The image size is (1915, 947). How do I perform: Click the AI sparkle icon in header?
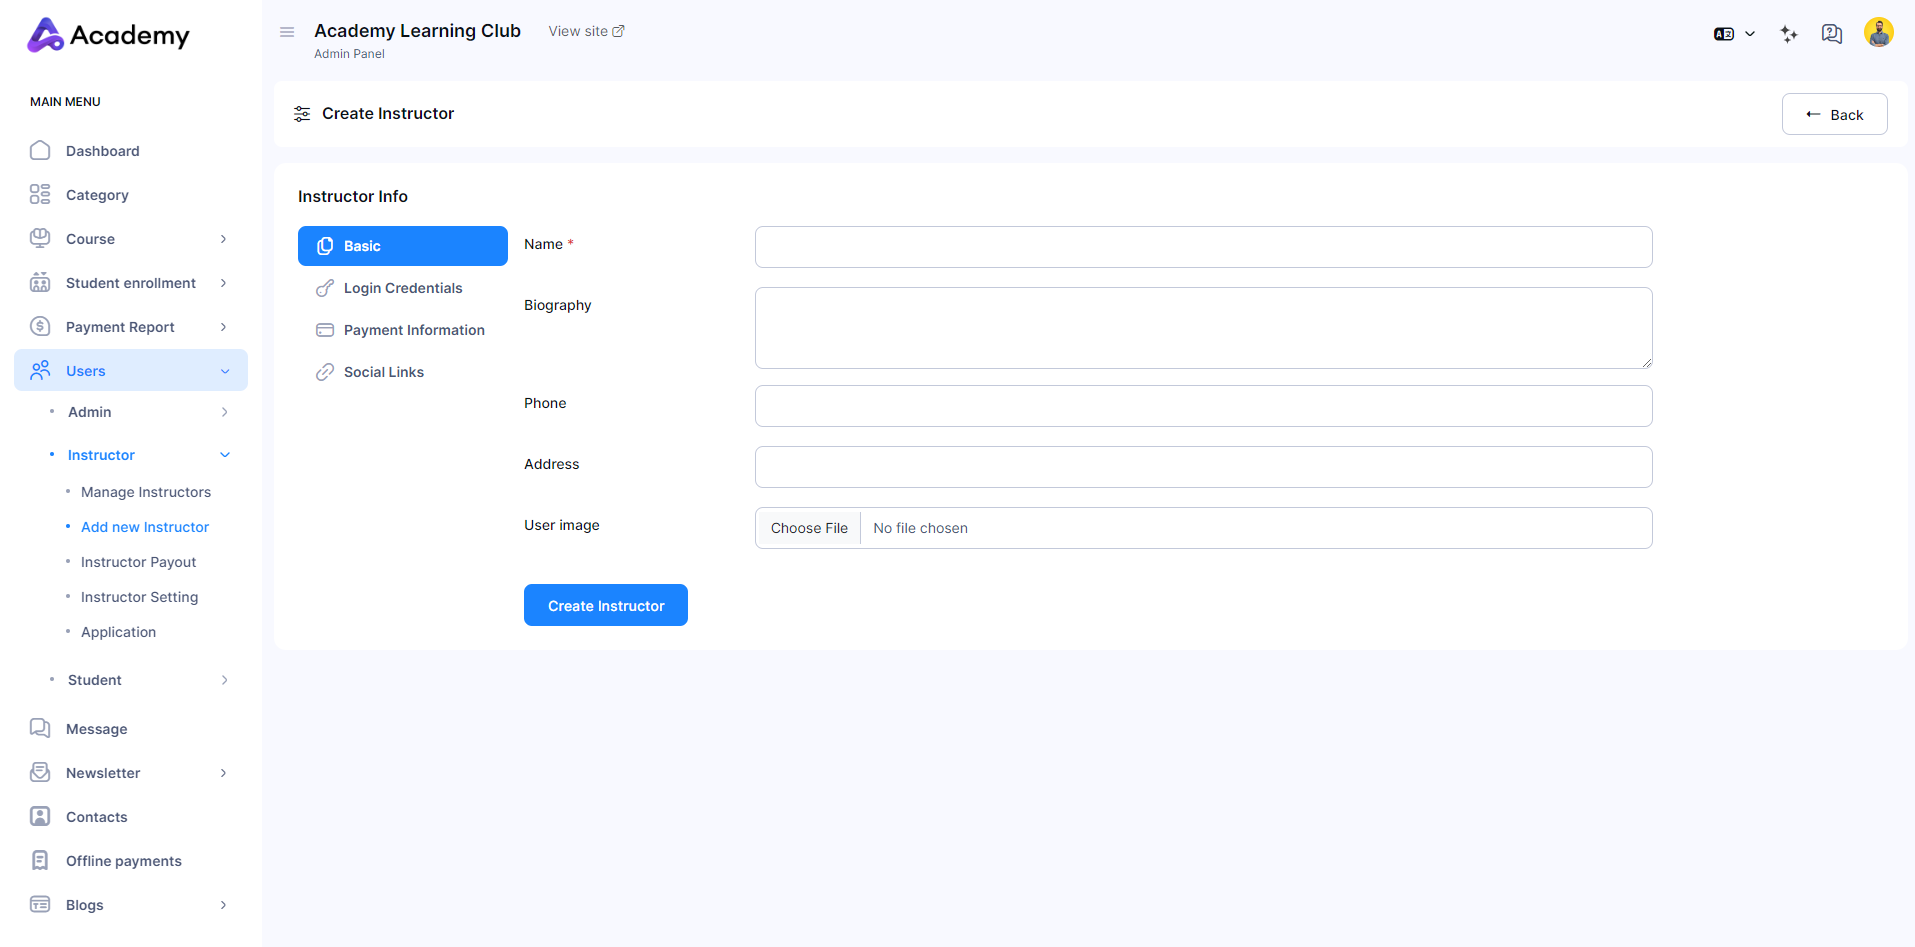[1789, 34]
